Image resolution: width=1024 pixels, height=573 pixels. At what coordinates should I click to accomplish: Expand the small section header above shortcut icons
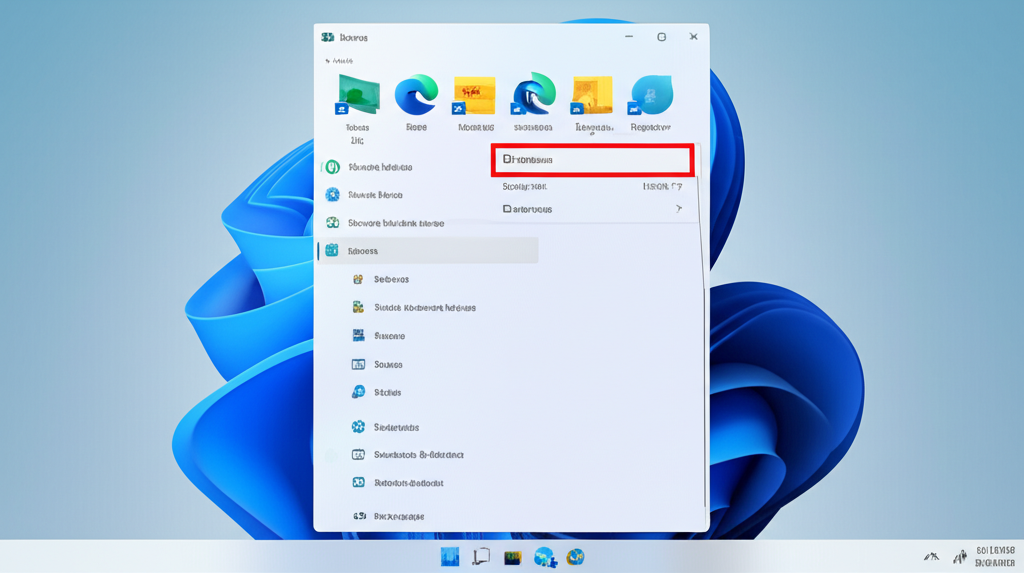(340, 61)
